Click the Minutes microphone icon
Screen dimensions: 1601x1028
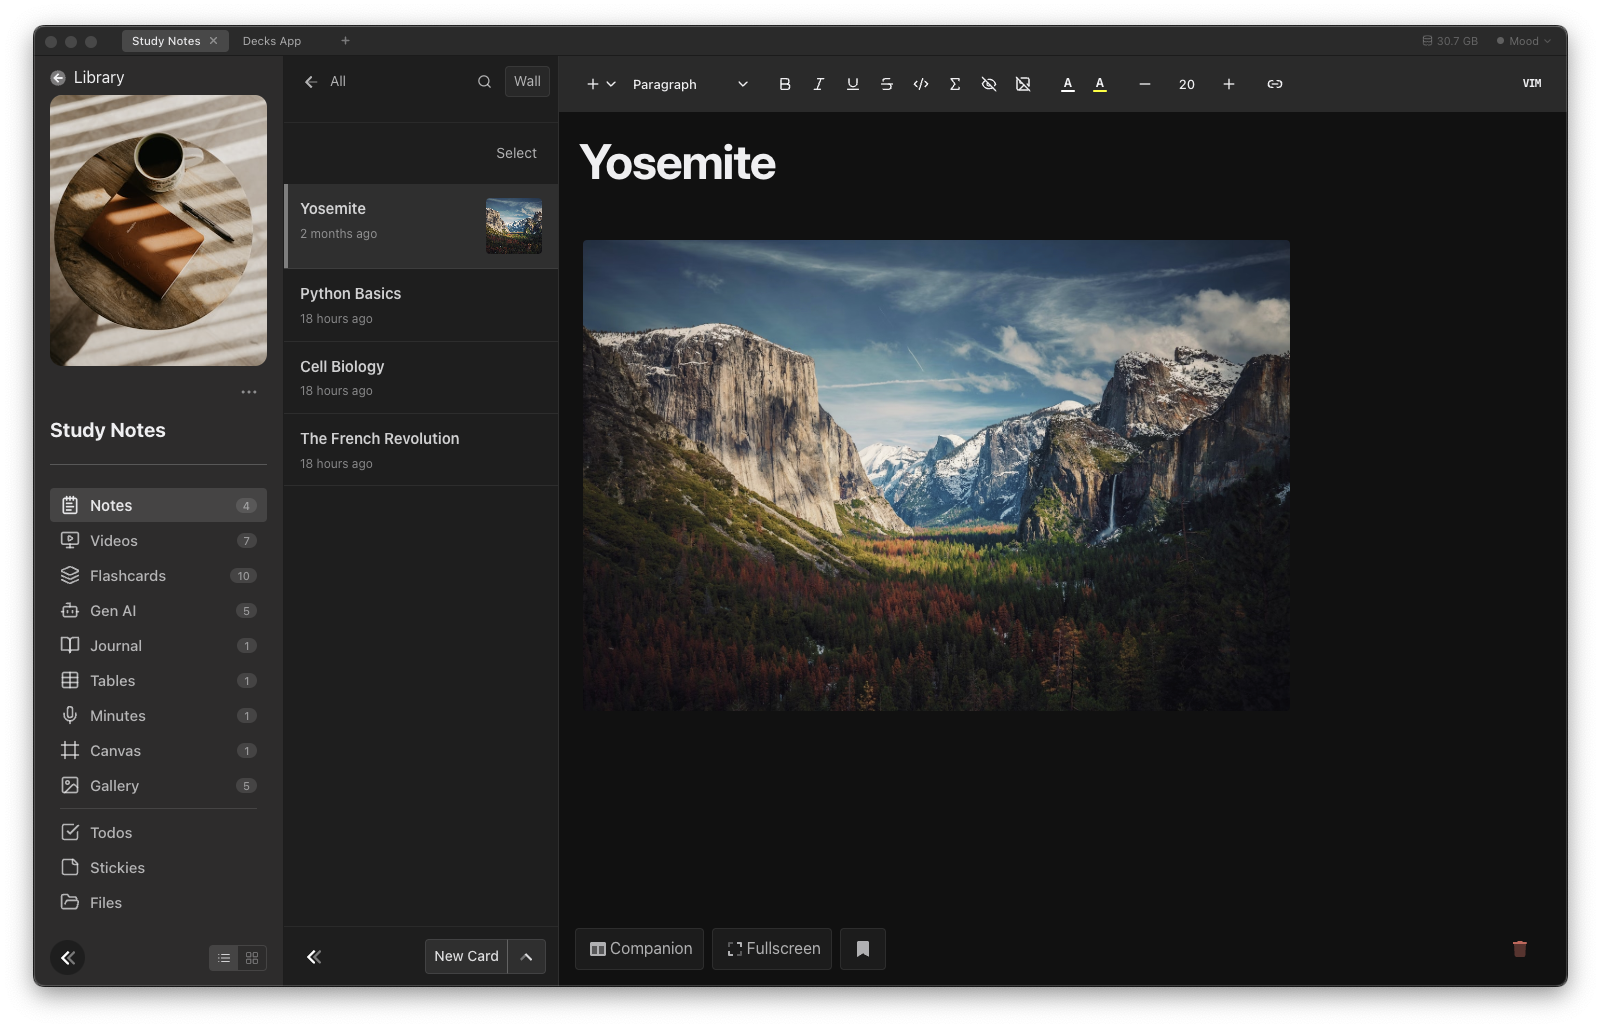coord(68,715)
